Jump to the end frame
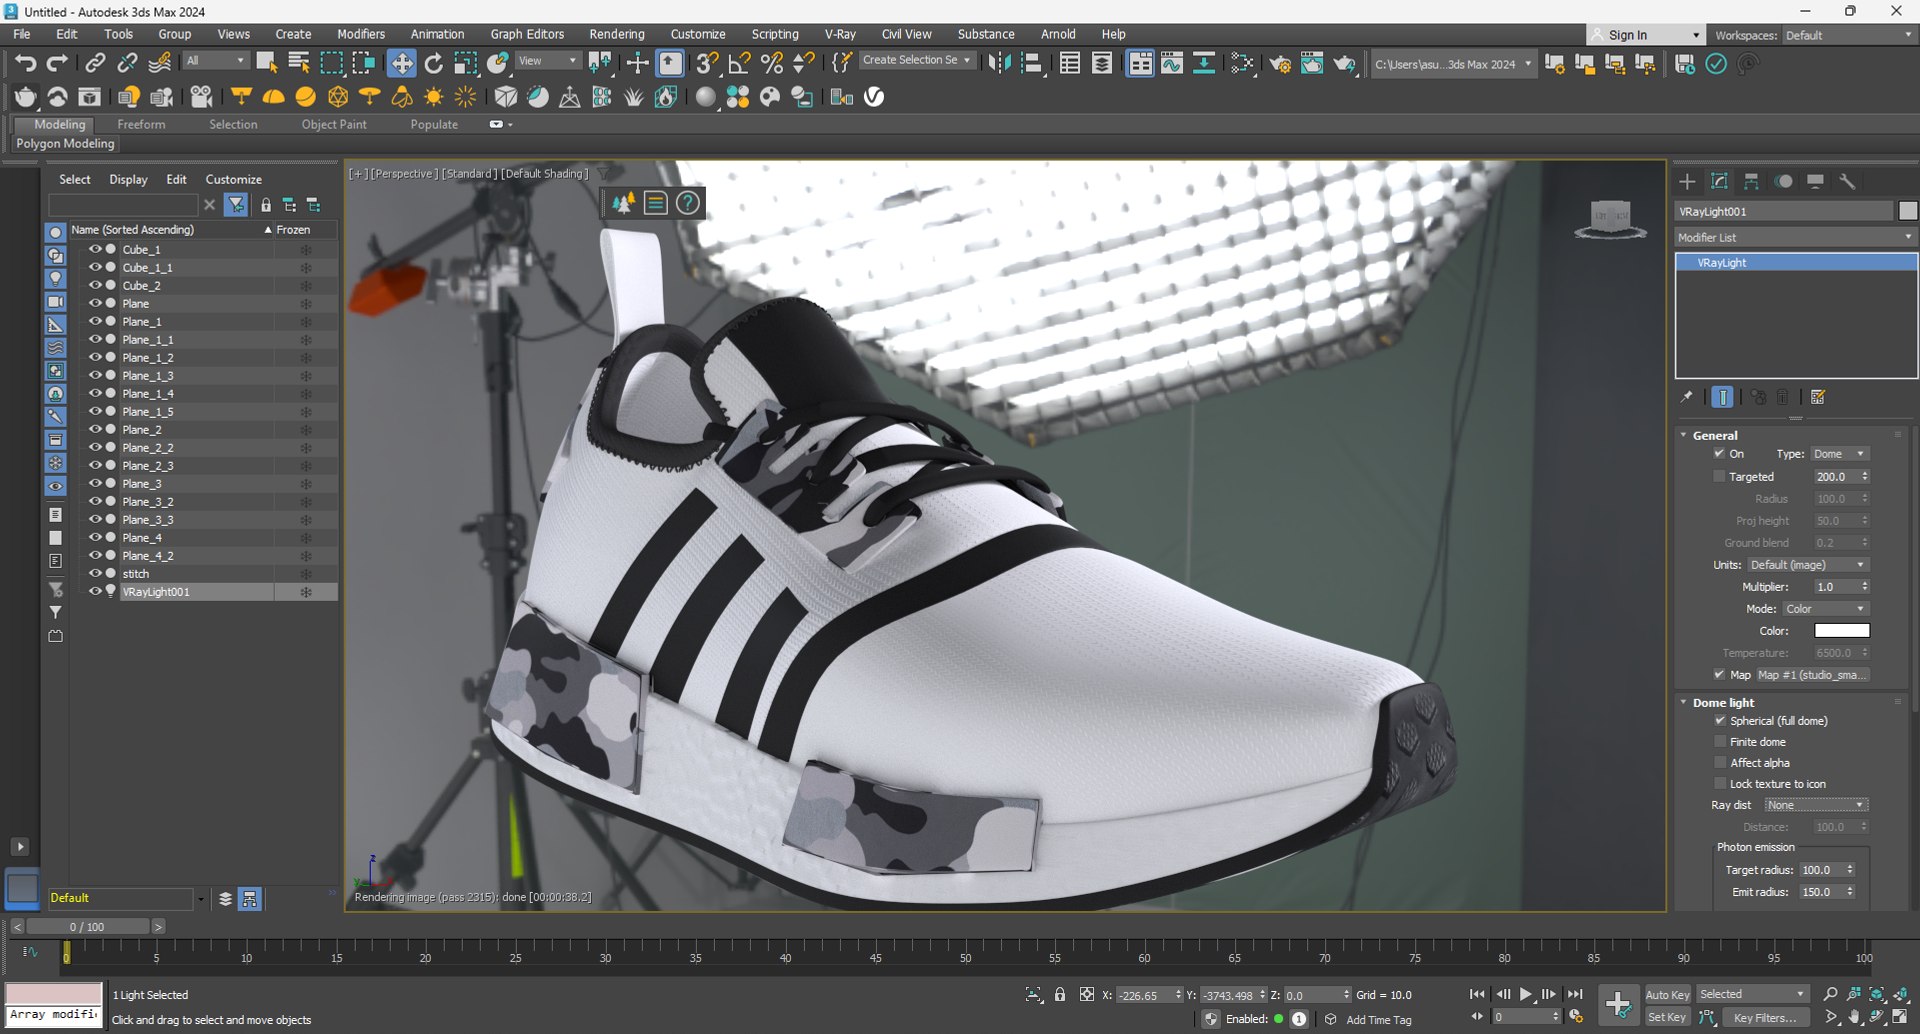1920x1034 pixels. tap(1575, 994)
